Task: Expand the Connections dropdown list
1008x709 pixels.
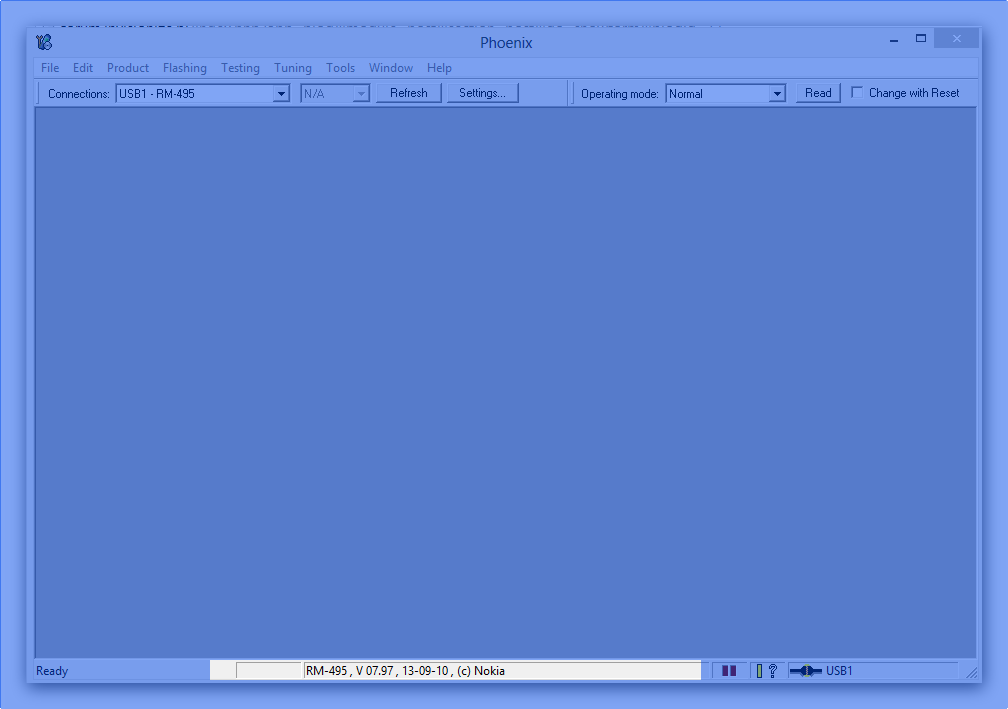Action: pyautogui.click(x=281, y=94)
